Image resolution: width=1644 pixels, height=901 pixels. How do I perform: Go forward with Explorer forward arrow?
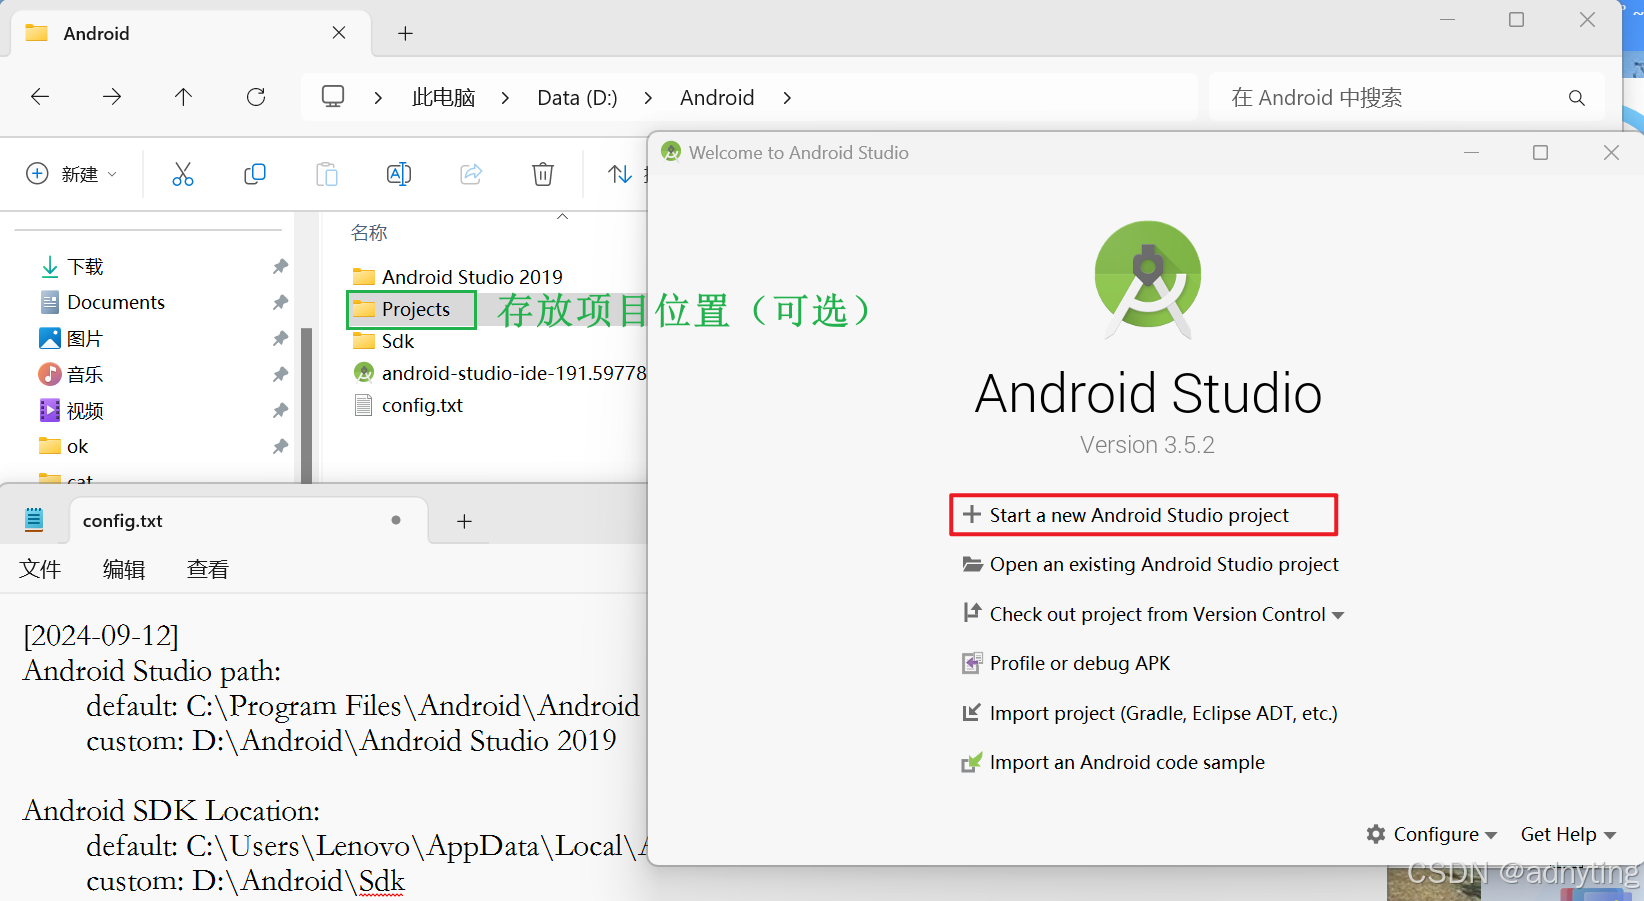tap(112, 97)
